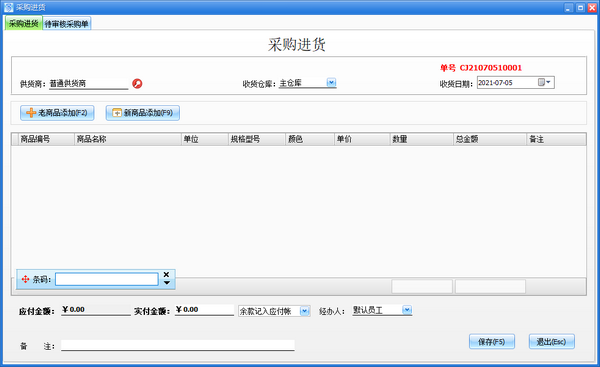Image resolution: width=600 pixels, height=367 pixels.
Task: Switch to the 待审核采购单 tab
Action: (67, 24)
